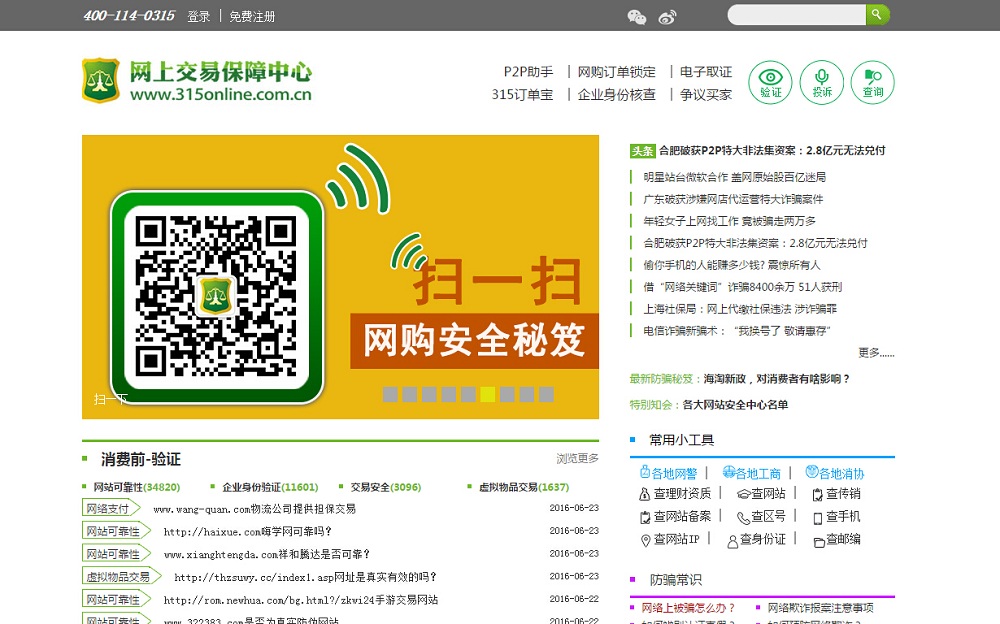Open 网络上被骗怎么办 link

pyautogui.click(x=688, y=607)
